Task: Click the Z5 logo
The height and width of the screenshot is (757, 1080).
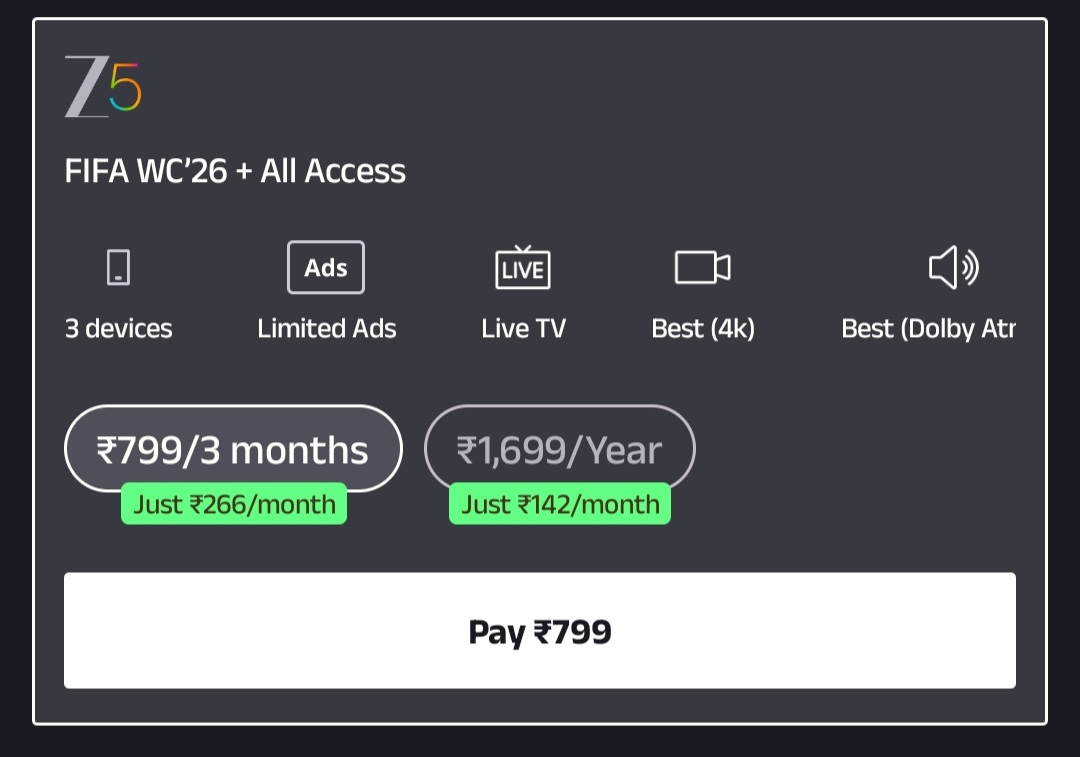Action: (x=103, y=87)
